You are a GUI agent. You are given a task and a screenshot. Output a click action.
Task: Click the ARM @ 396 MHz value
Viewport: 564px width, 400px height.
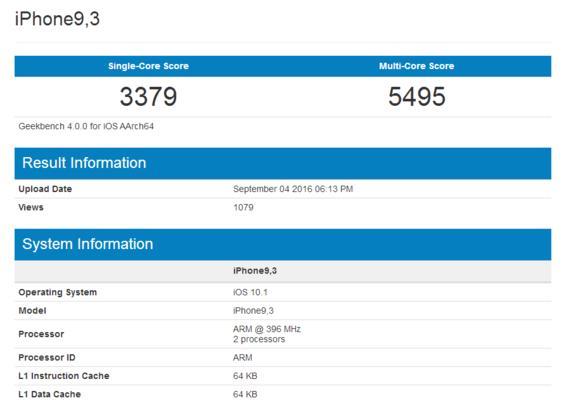click(267, 329)
